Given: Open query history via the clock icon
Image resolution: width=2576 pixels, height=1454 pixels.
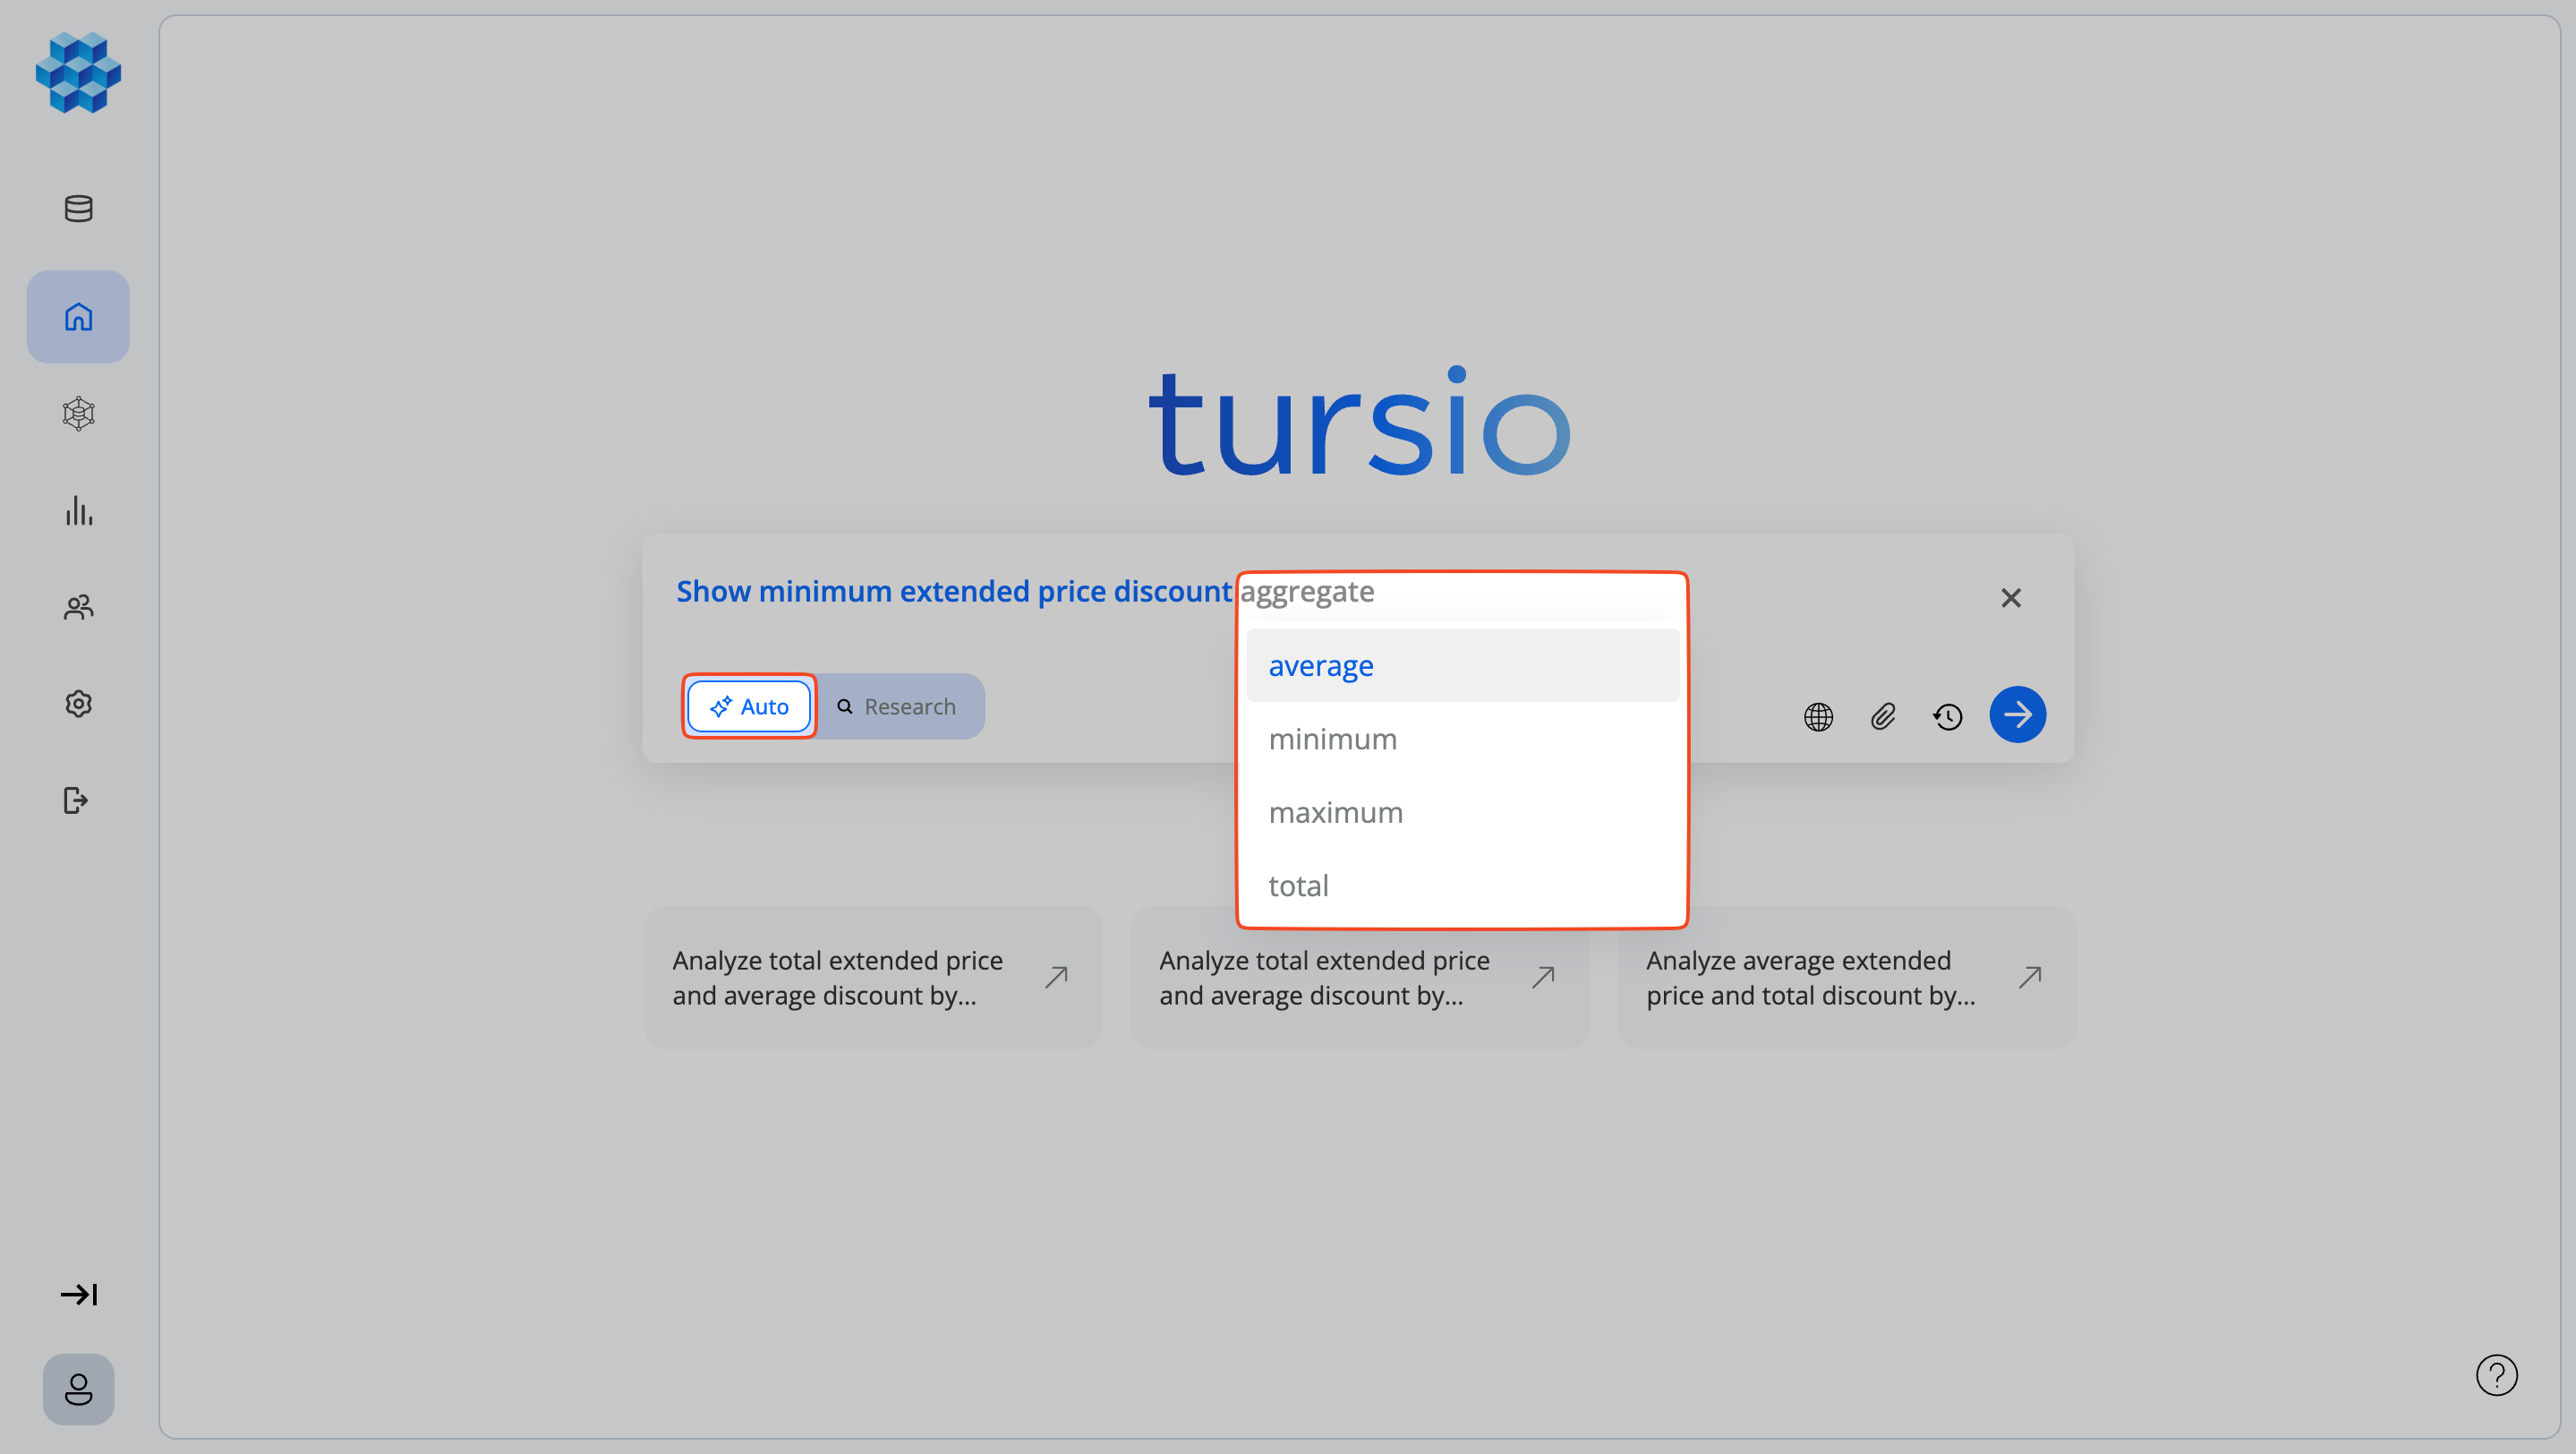Looking at the screenshot, I should (1948, 716).
